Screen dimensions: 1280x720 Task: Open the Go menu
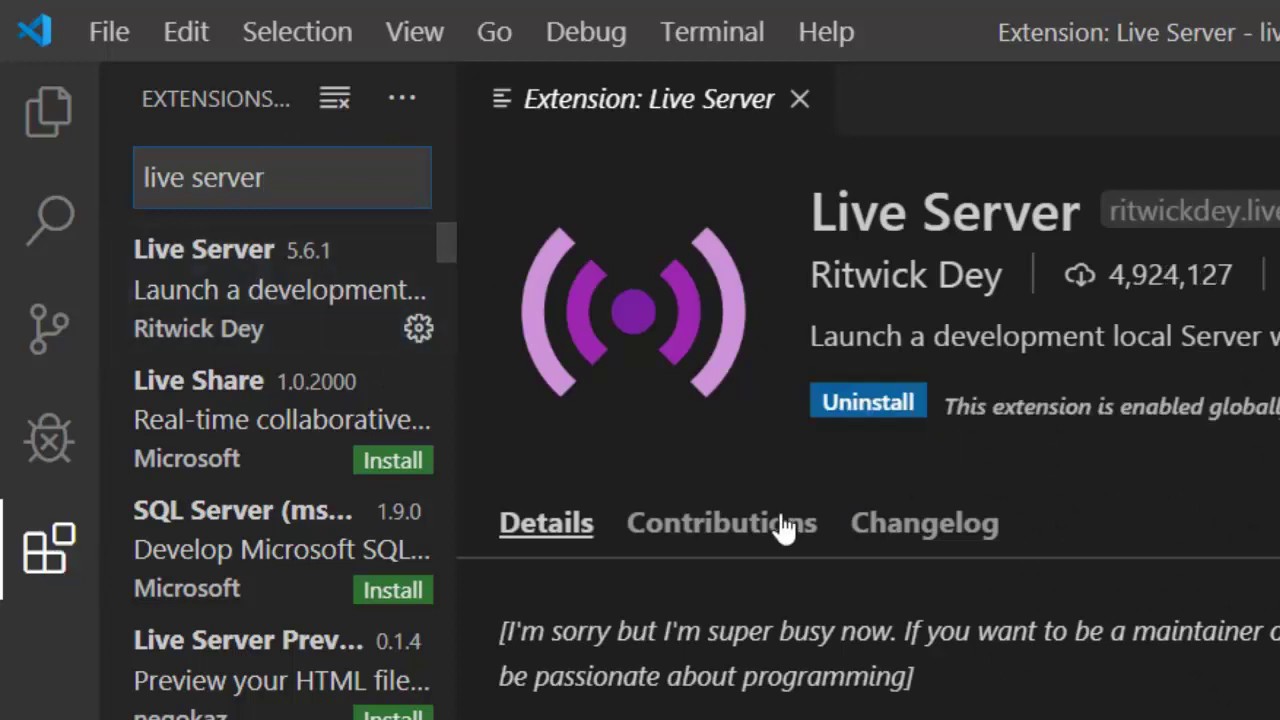coord(494,32)
